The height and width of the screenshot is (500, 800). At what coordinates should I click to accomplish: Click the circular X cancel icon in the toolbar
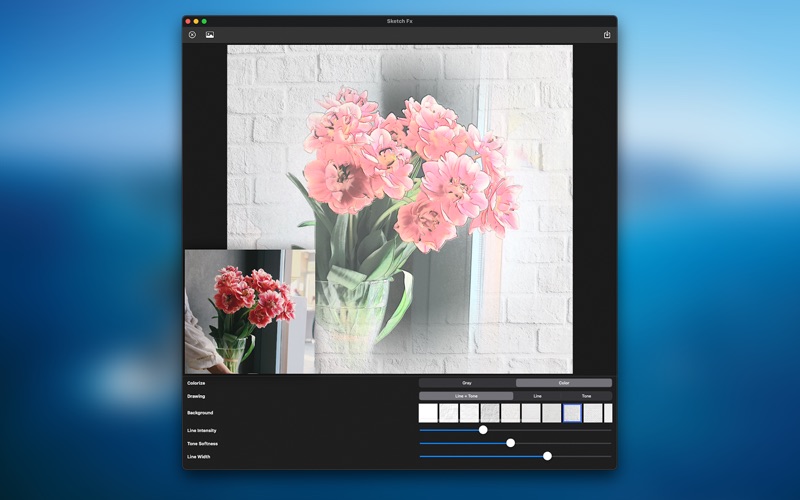pos(192,35)
